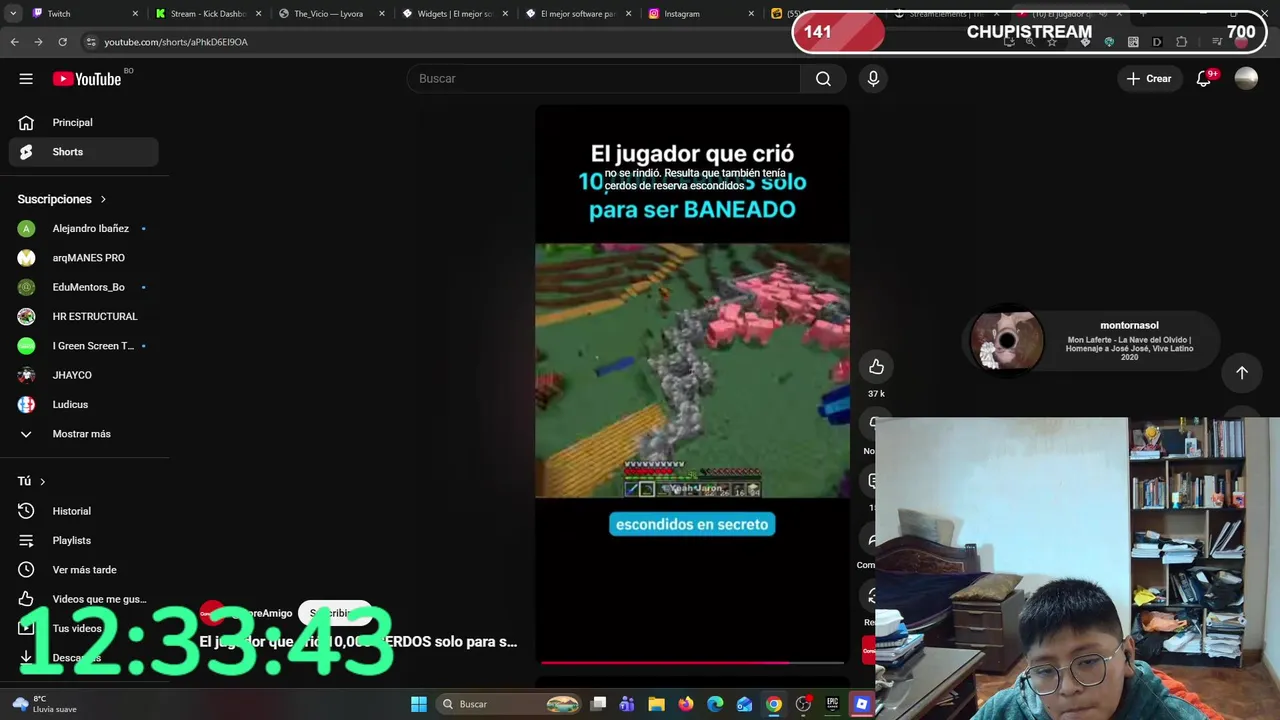Click the browser back arrow
This screenshot has height=720, width=1280.
(x=14, y=42)
